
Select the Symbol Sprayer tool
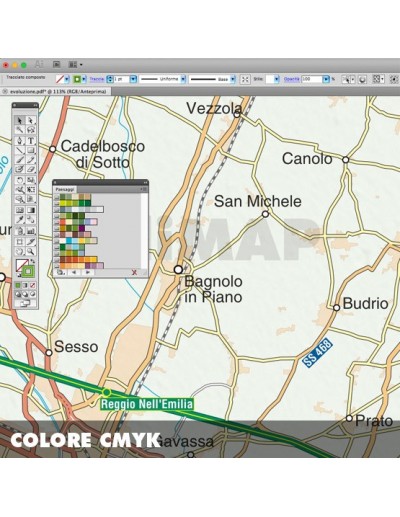tap(20, 230)
